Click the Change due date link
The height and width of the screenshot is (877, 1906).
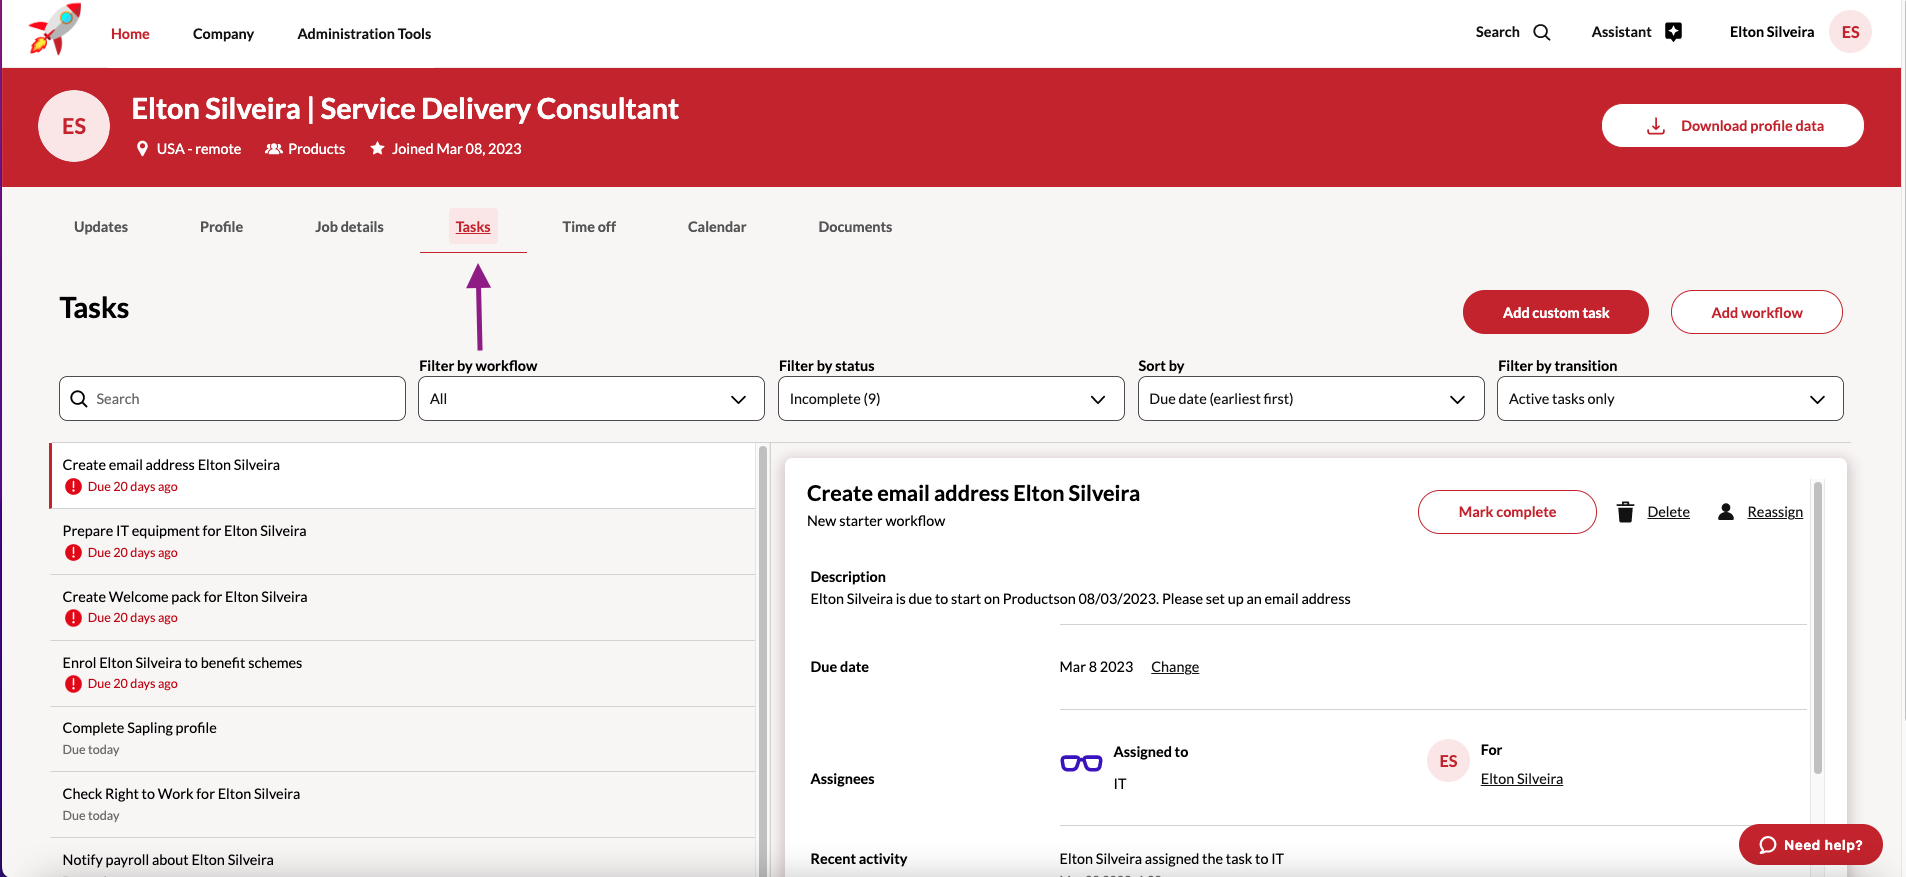1175,667
